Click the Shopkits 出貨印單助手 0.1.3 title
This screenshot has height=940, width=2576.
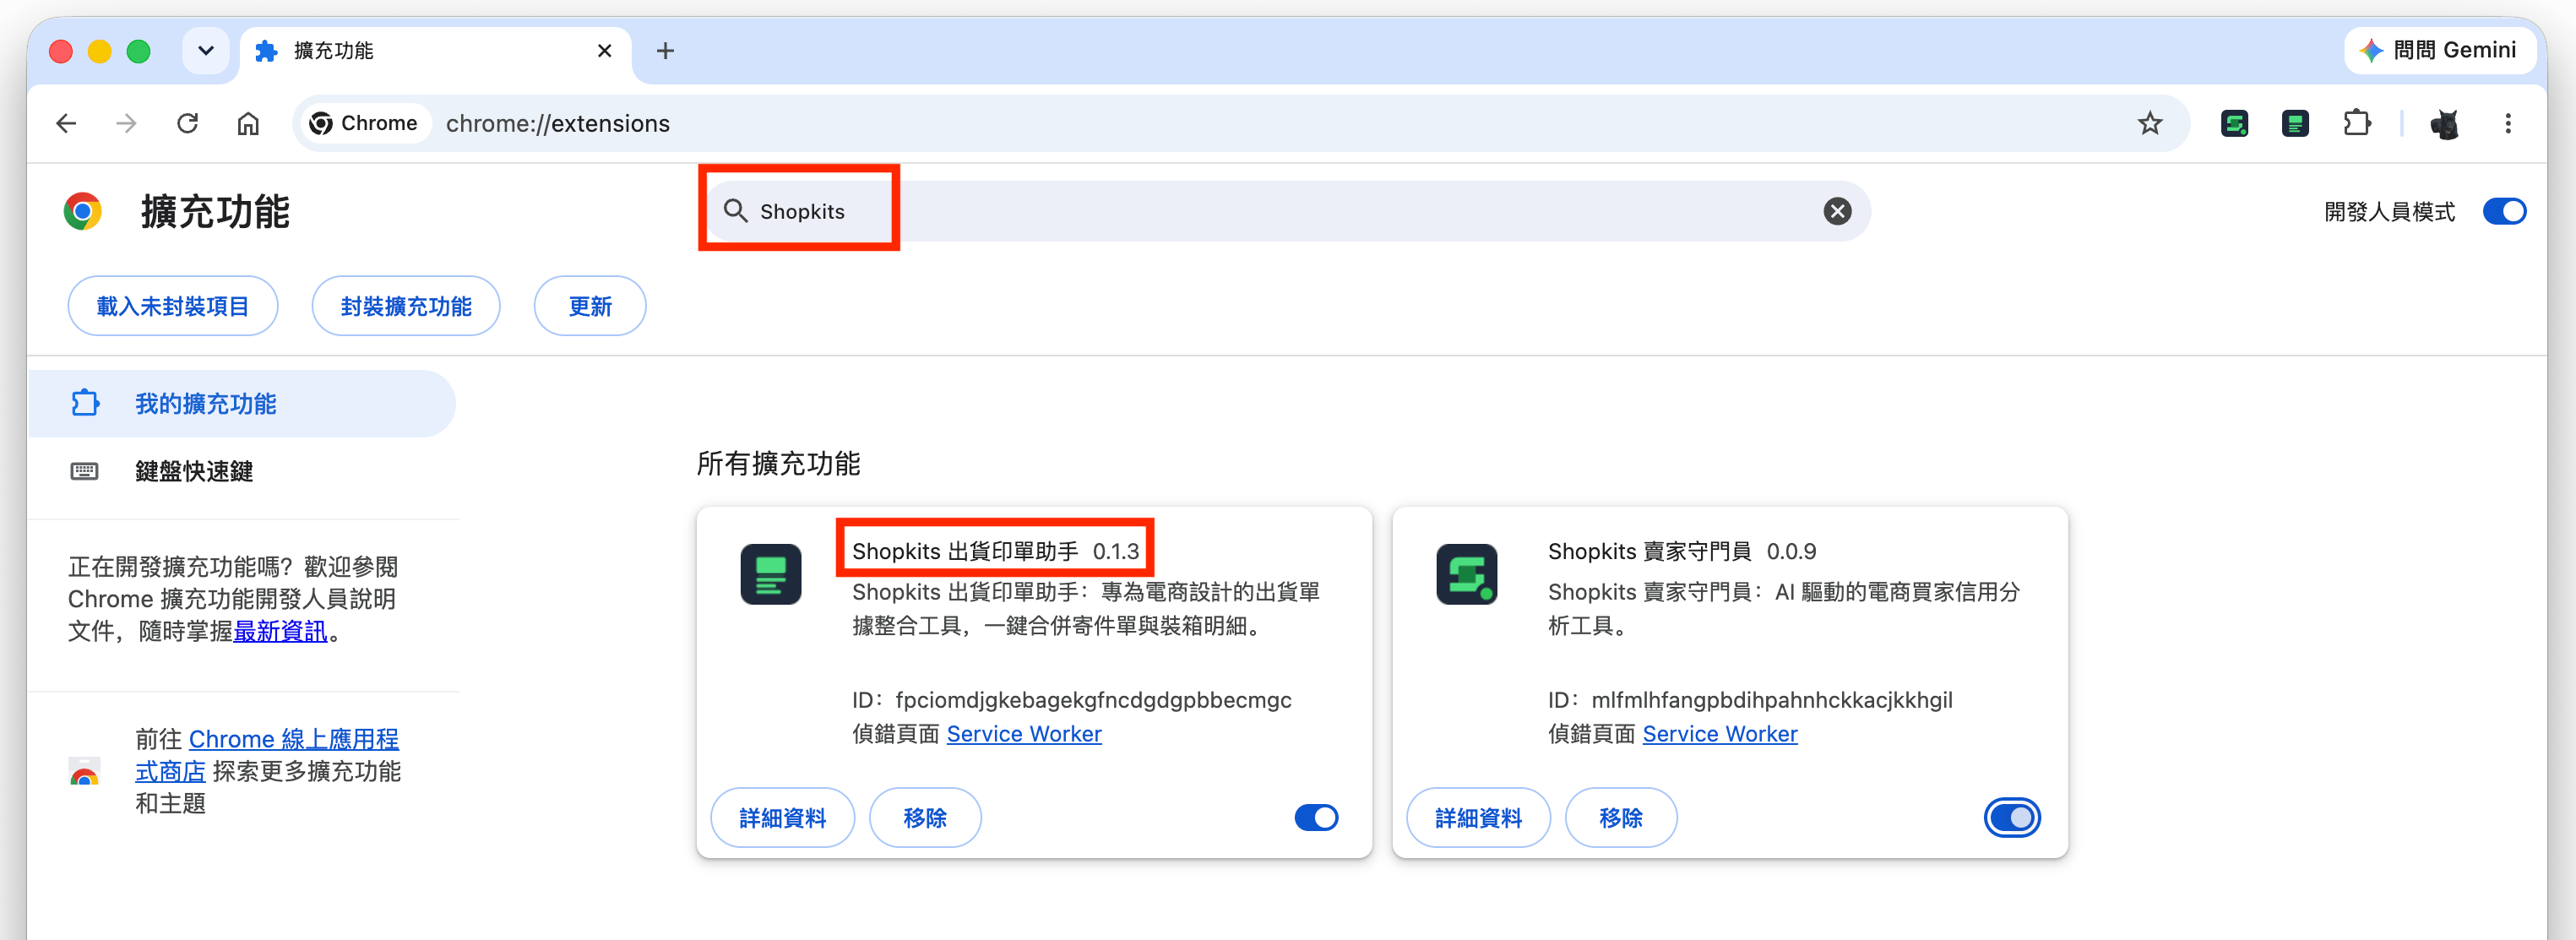click(x=995, y=551)
